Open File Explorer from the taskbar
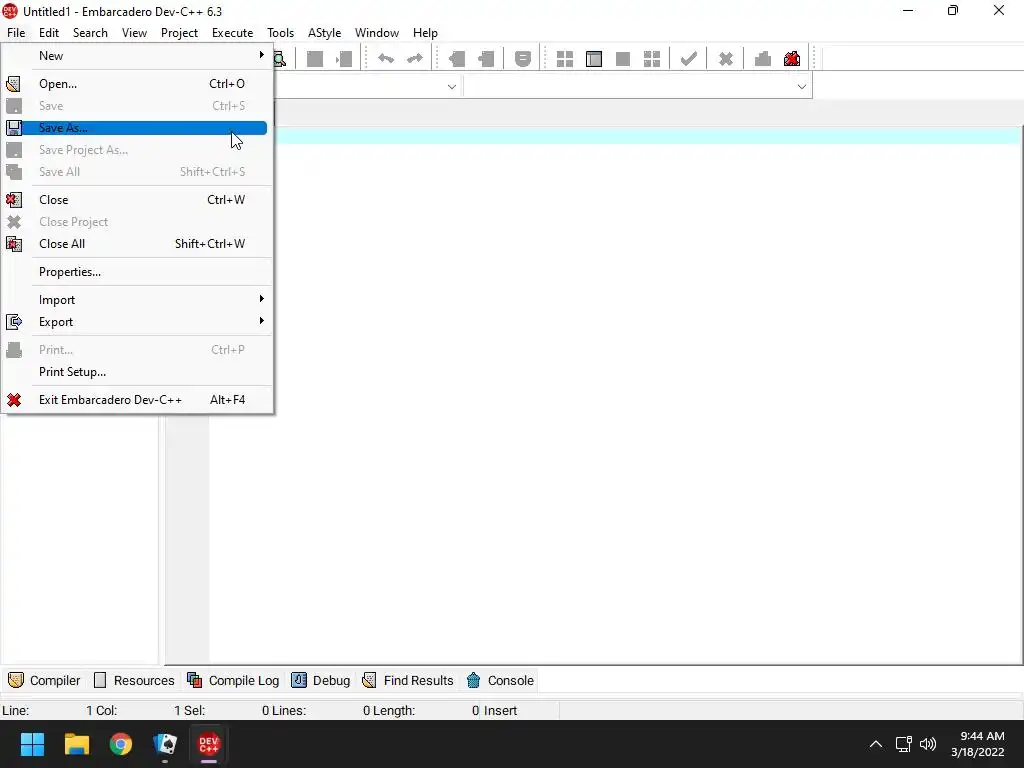Viewport: 1024px width, 768px height. point(76,744)
